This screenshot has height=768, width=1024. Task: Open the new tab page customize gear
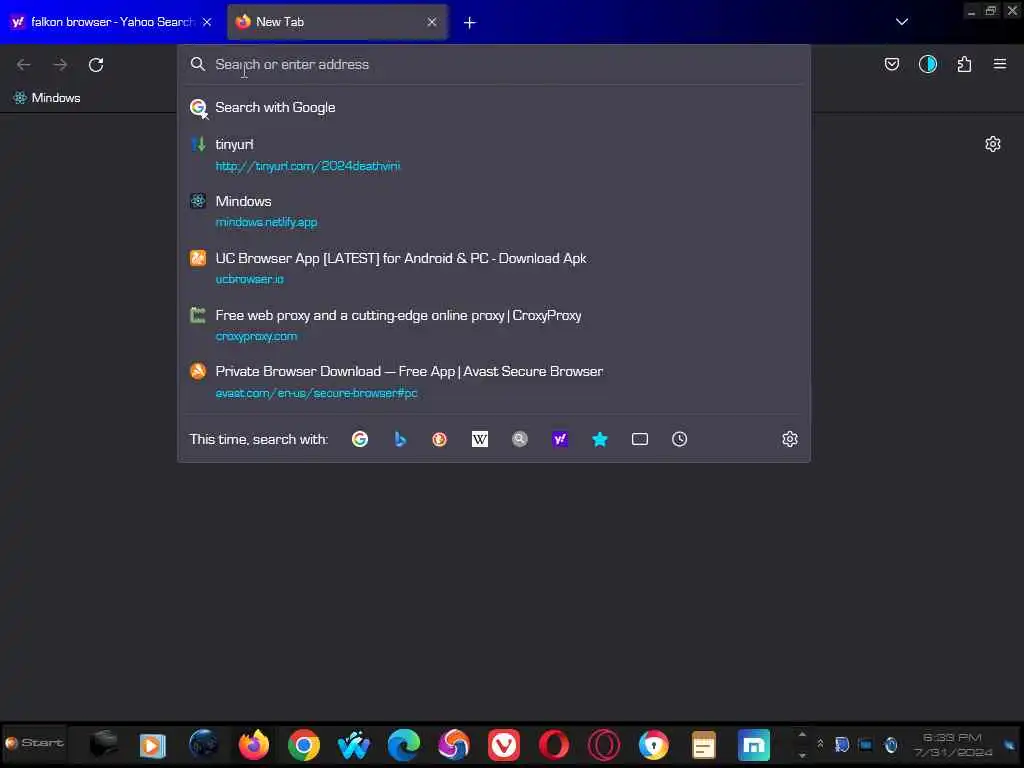pos(993,144)
